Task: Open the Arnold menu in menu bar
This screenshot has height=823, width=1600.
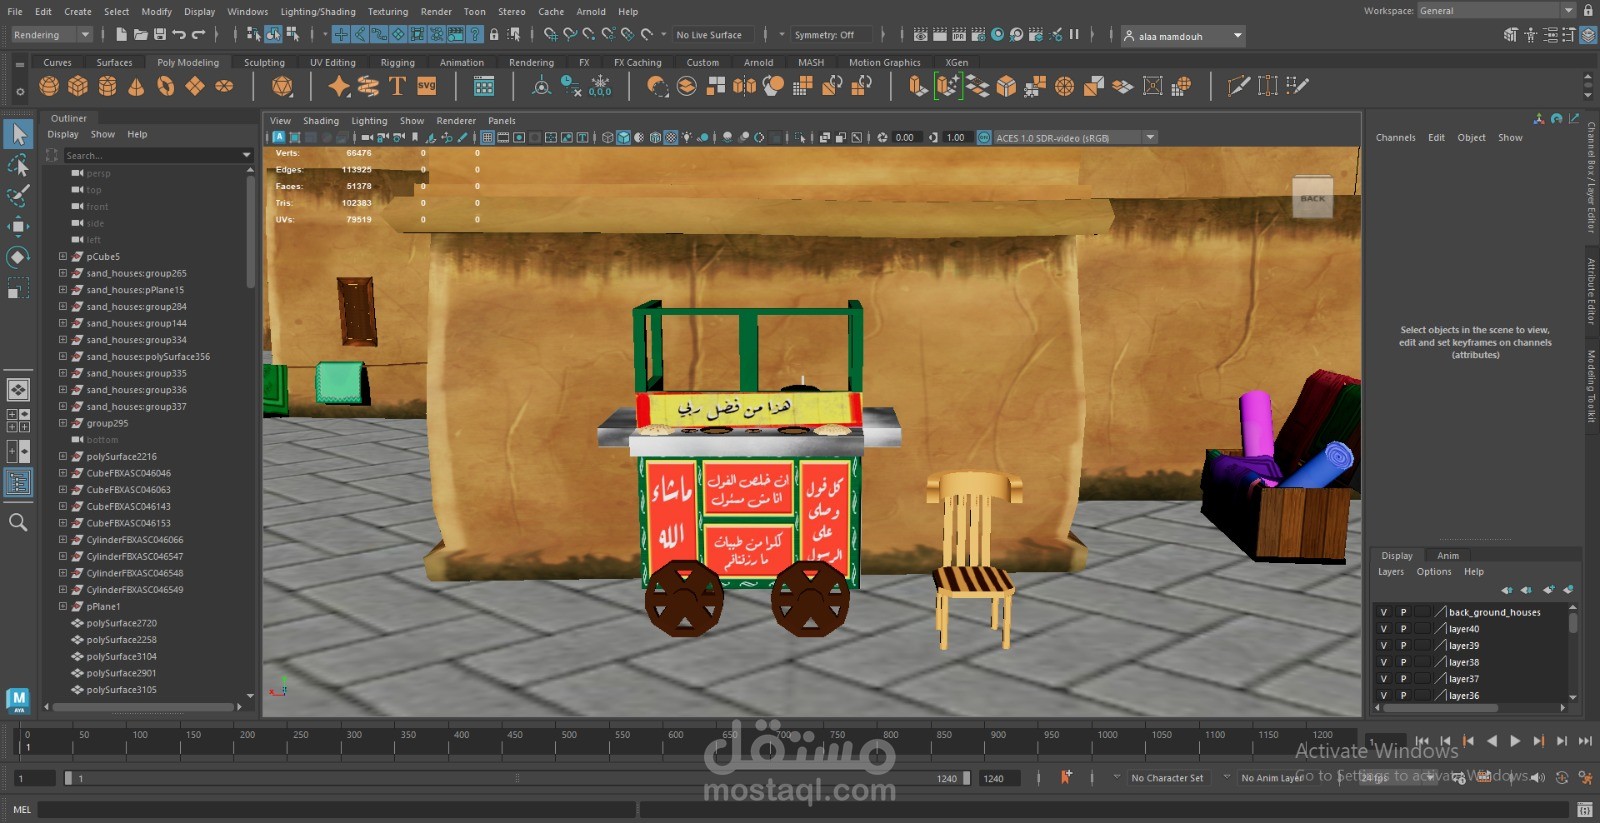Action: coord(590,12)
